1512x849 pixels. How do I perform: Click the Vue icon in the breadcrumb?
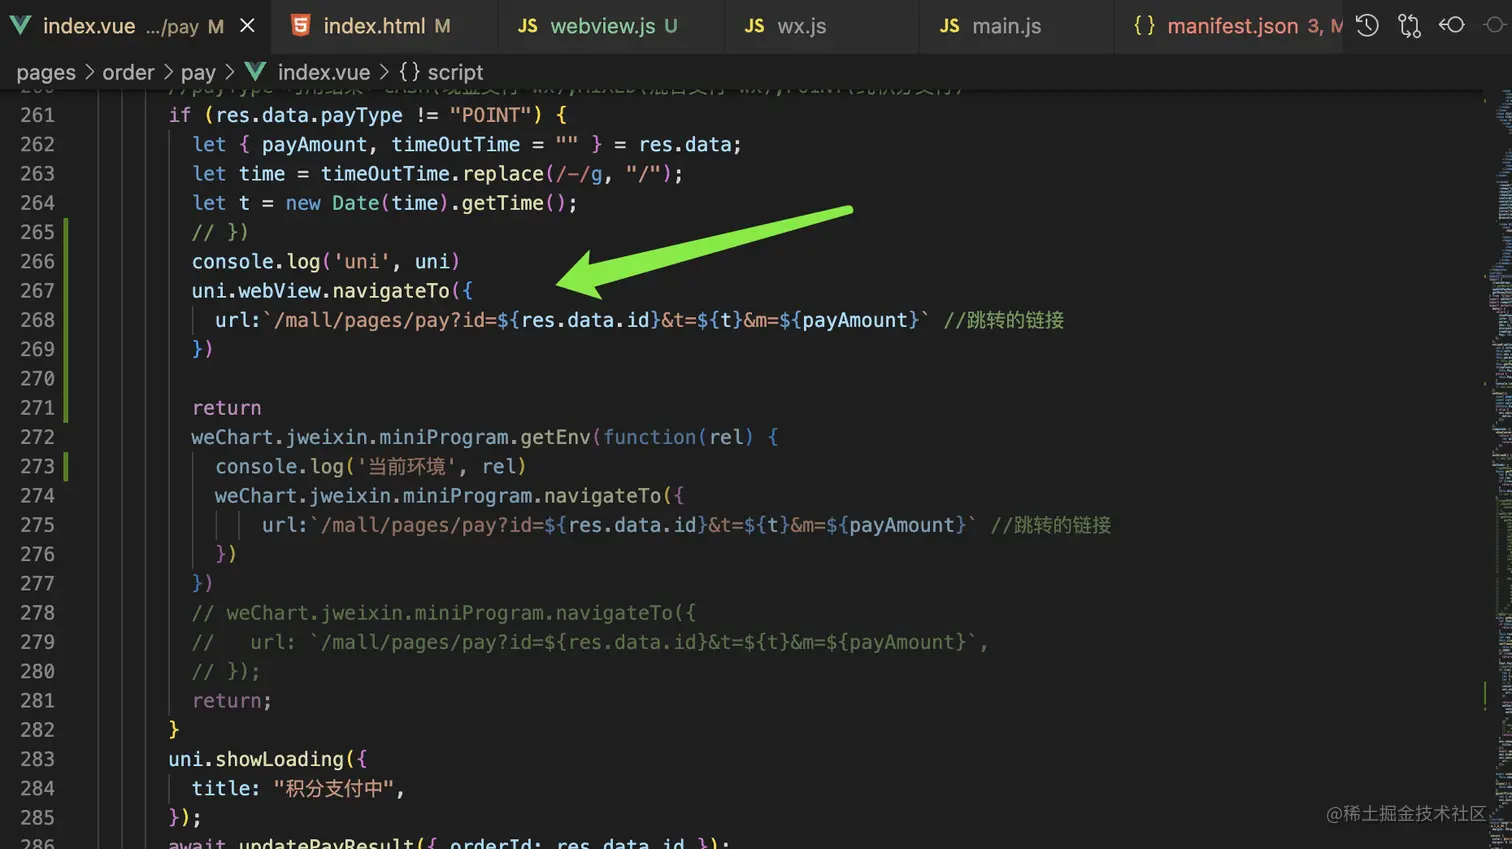coord(255,72)
